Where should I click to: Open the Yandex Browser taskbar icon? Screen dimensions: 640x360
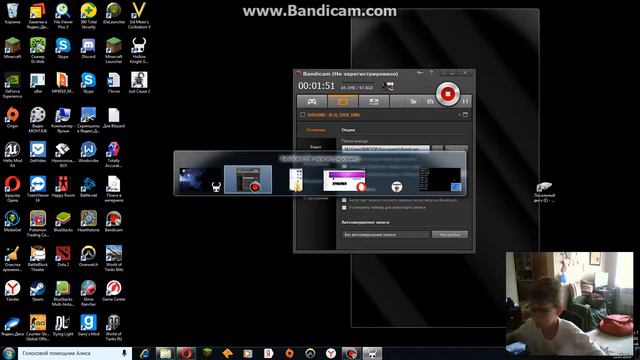[x=331, y=353]
